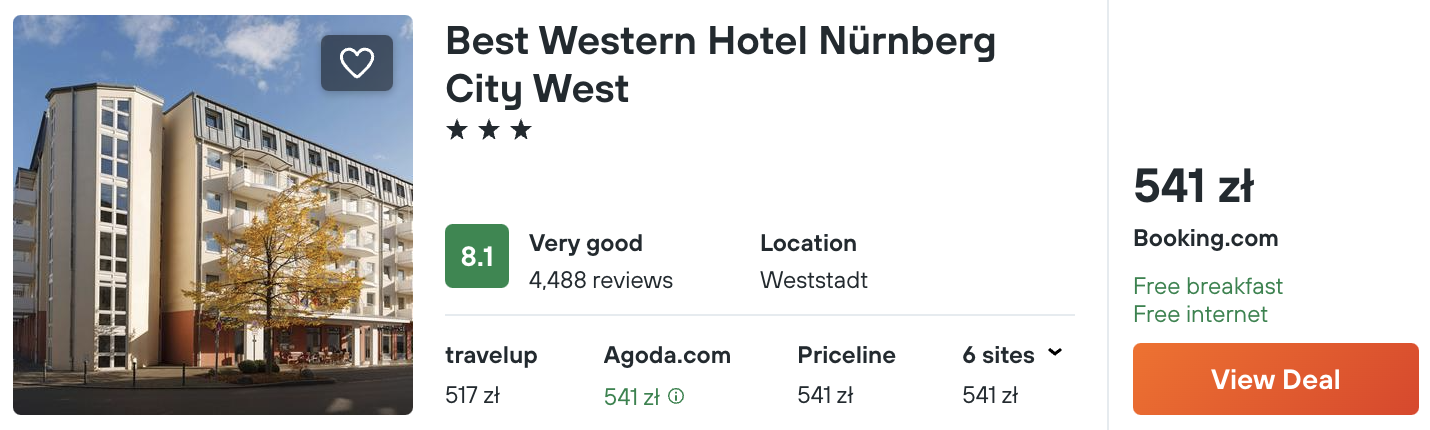Click the Free breakfast amenity text
Screen dimensions: 1430x430
[1208, 286]
